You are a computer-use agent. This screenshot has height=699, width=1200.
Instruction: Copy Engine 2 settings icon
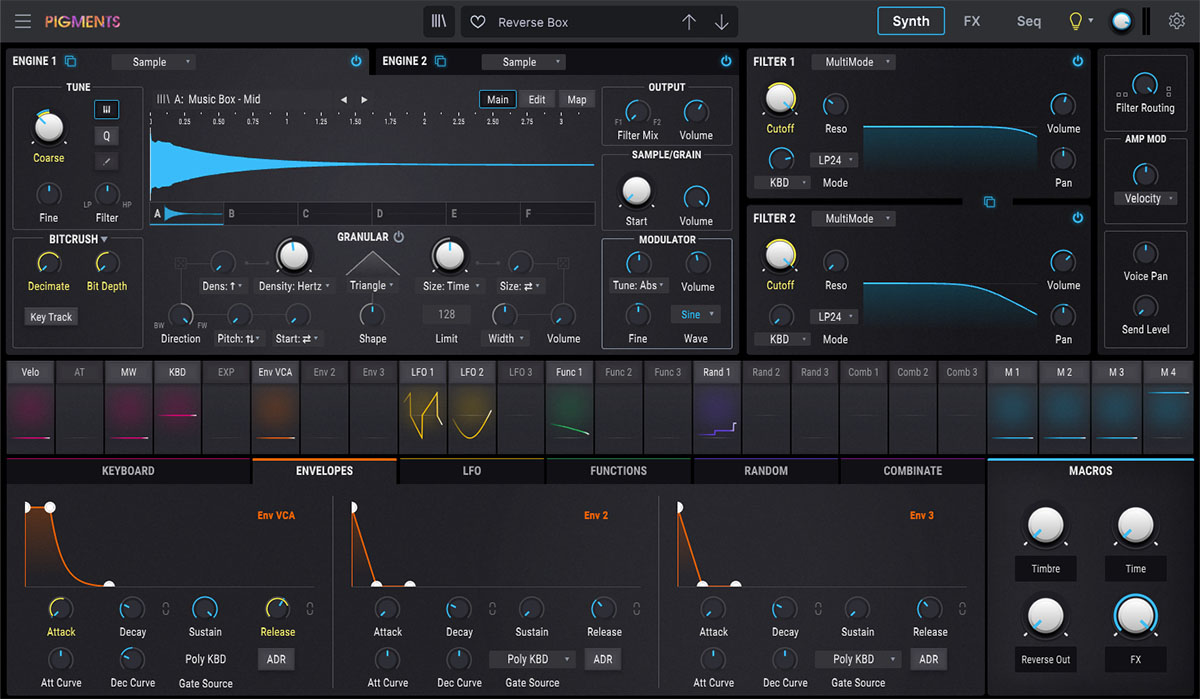click(440, 61)
